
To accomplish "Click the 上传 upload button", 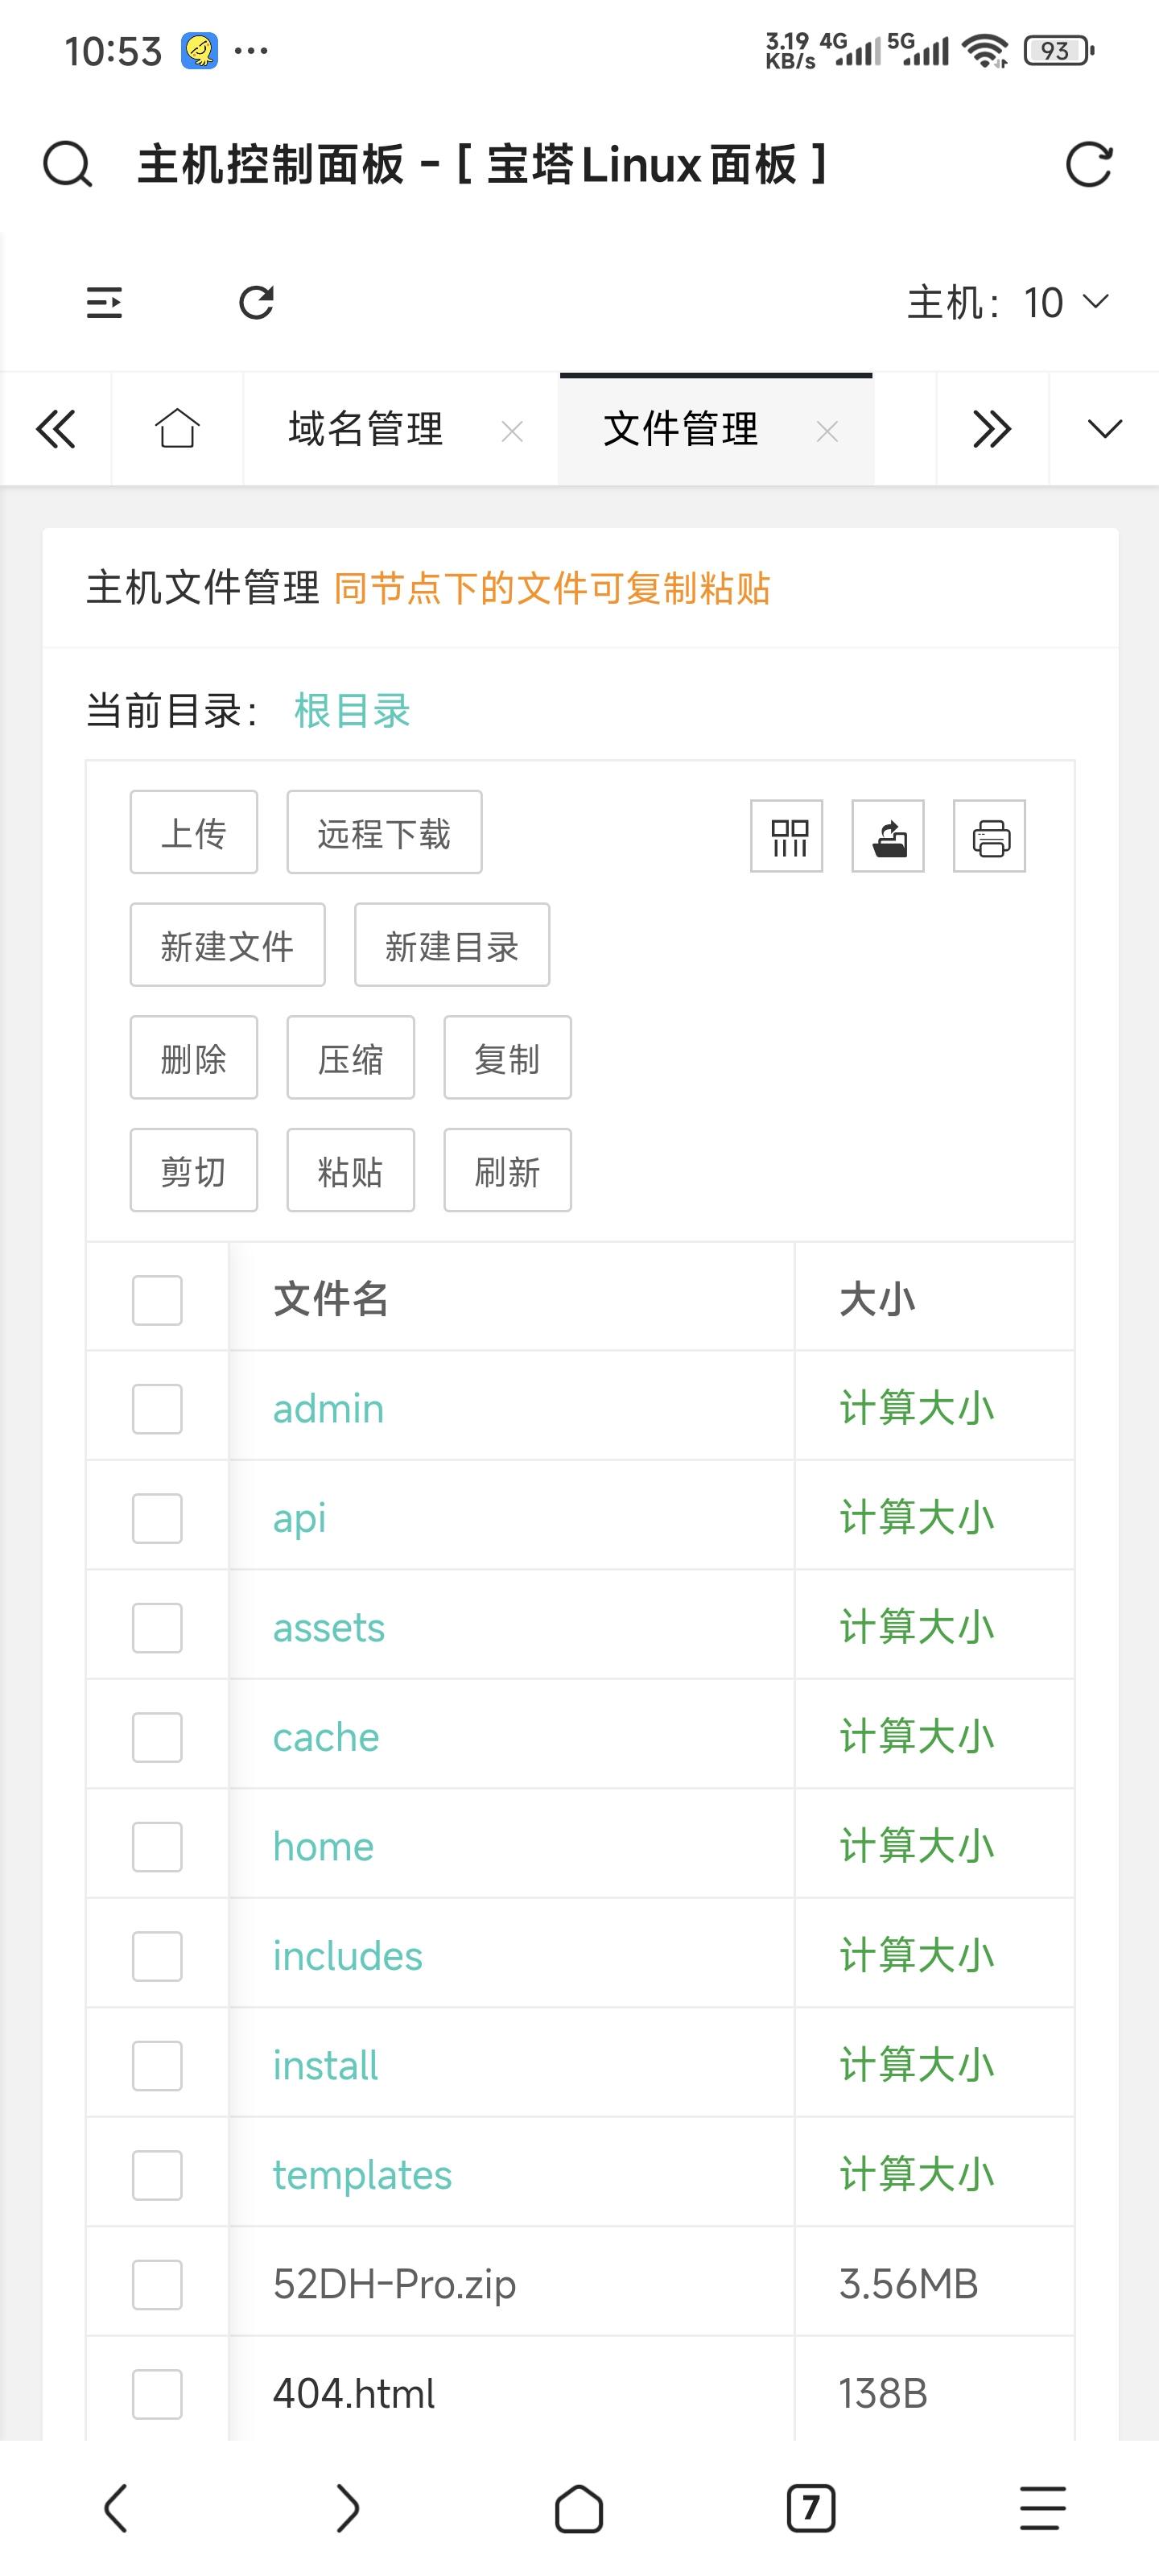I will click(x=193, y=832).
